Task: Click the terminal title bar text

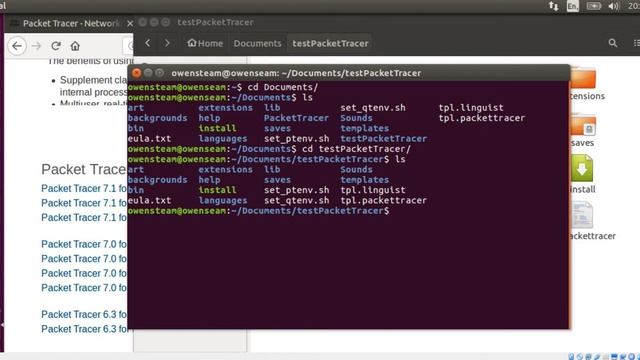Action: (296, 73)
